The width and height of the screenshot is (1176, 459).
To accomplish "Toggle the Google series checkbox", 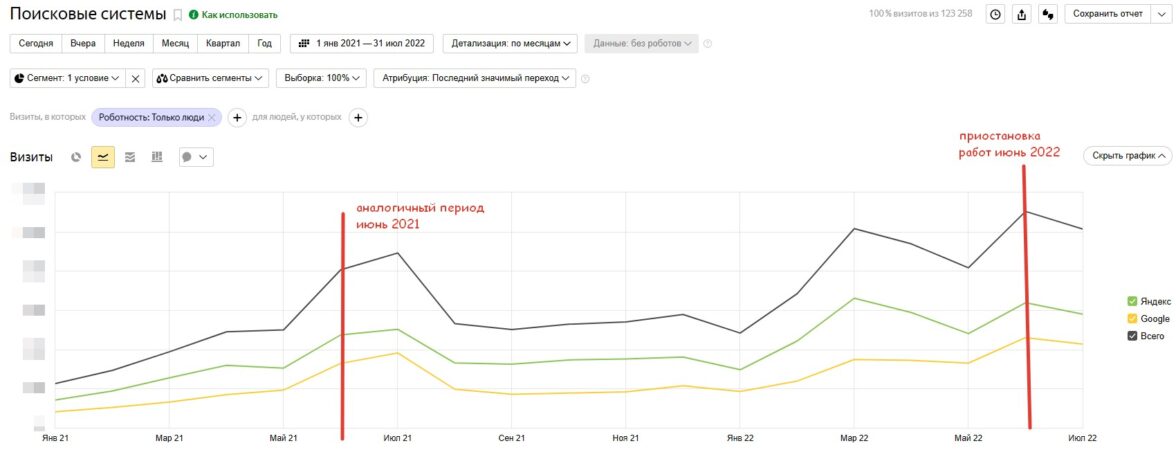I will coord(1132,319).
